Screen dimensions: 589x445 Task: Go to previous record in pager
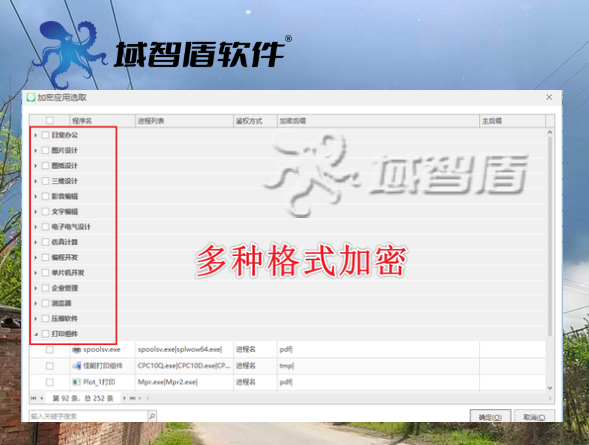point(42,398)
